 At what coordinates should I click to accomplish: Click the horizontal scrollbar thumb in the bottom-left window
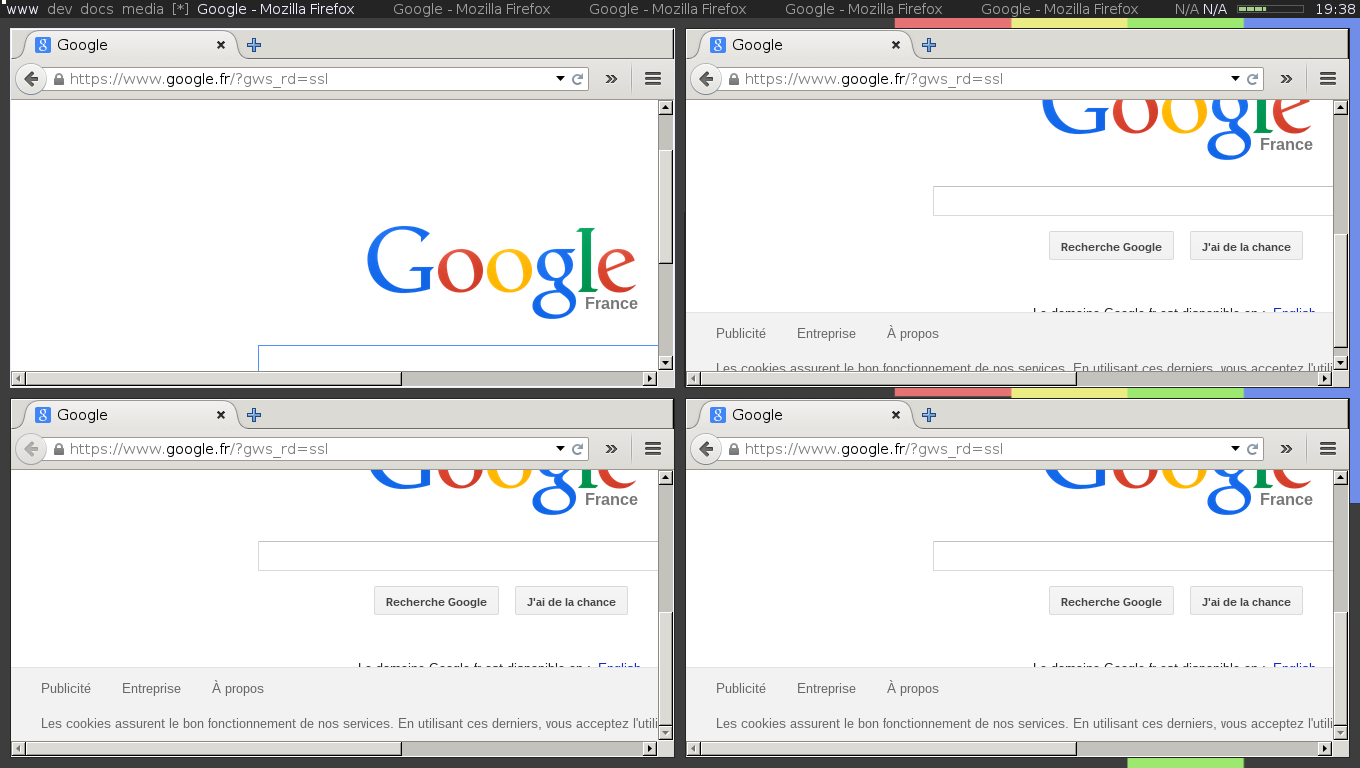click(213, 748)
